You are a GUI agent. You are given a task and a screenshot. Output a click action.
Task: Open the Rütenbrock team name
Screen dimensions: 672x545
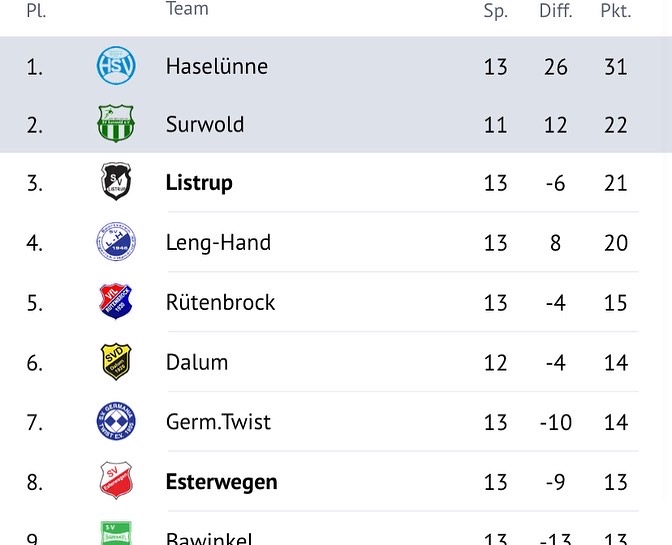click(220, 302)
